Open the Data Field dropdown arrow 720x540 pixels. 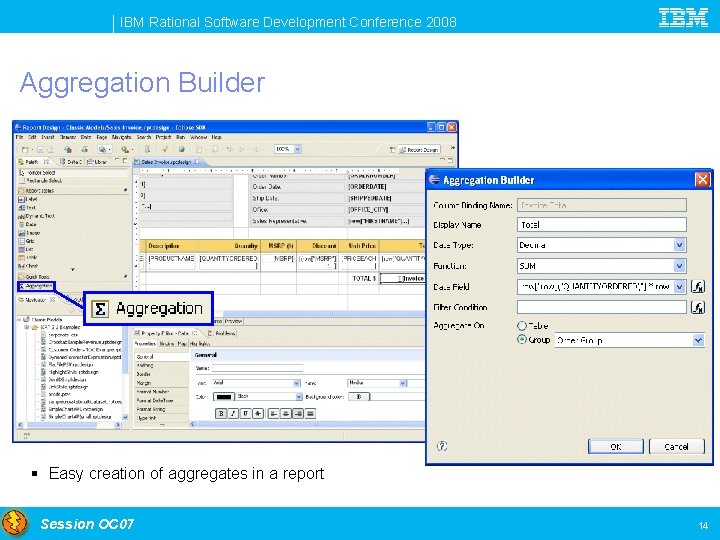pyautogui.click(x=680, y=287)
